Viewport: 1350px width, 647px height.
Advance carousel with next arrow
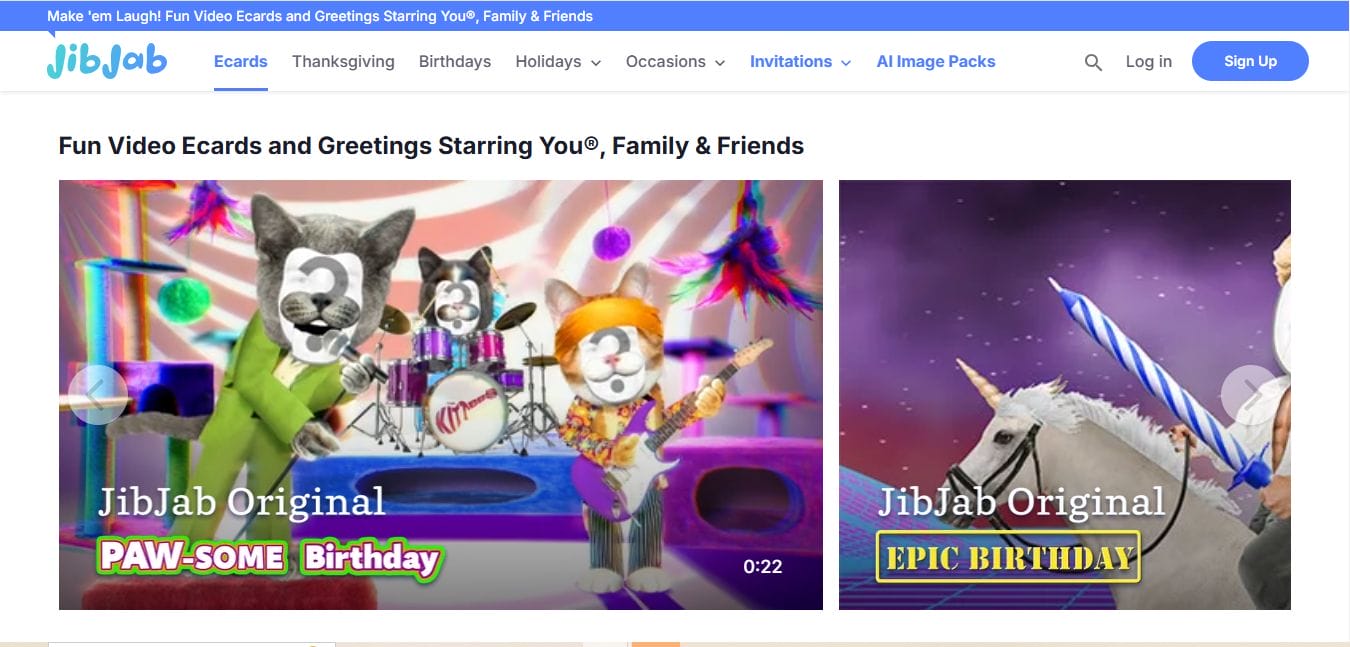coord(1251,395)
